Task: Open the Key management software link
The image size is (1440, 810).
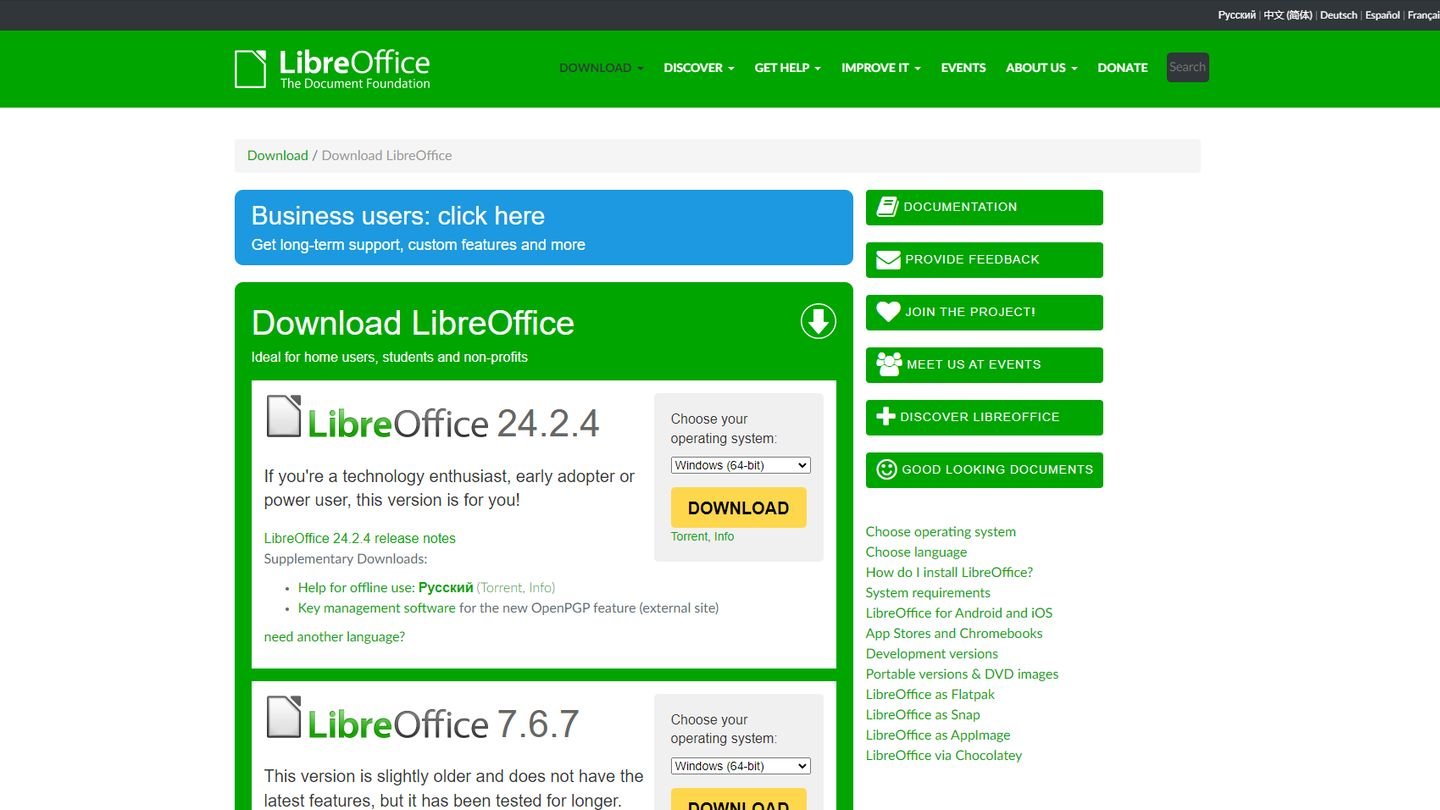Action: coord(377,608)
